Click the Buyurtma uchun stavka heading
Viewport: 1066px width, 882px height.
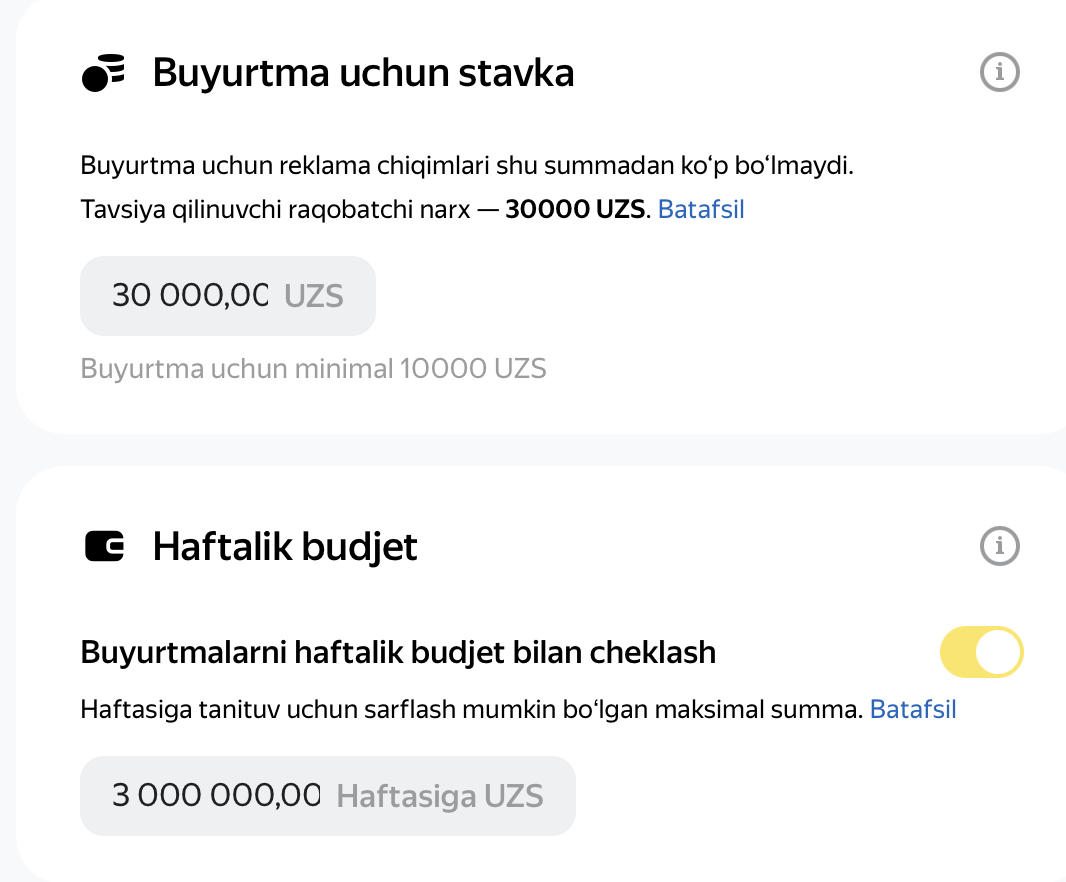[363, 73]
